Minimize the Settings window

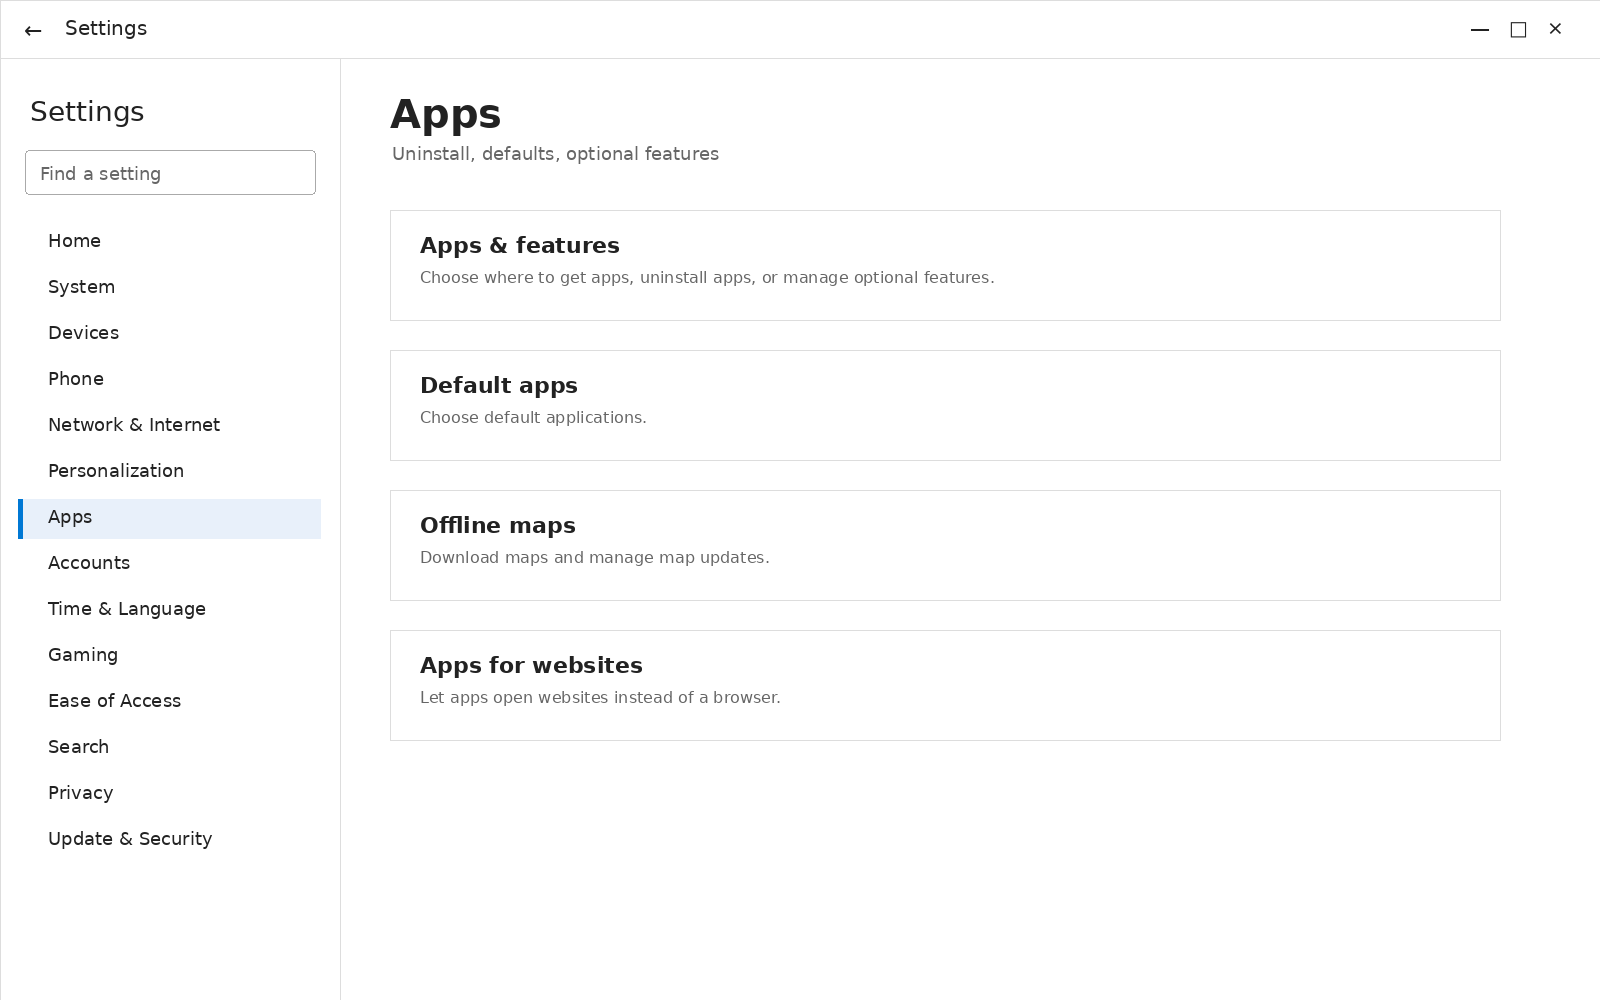tap(1480, 30)
